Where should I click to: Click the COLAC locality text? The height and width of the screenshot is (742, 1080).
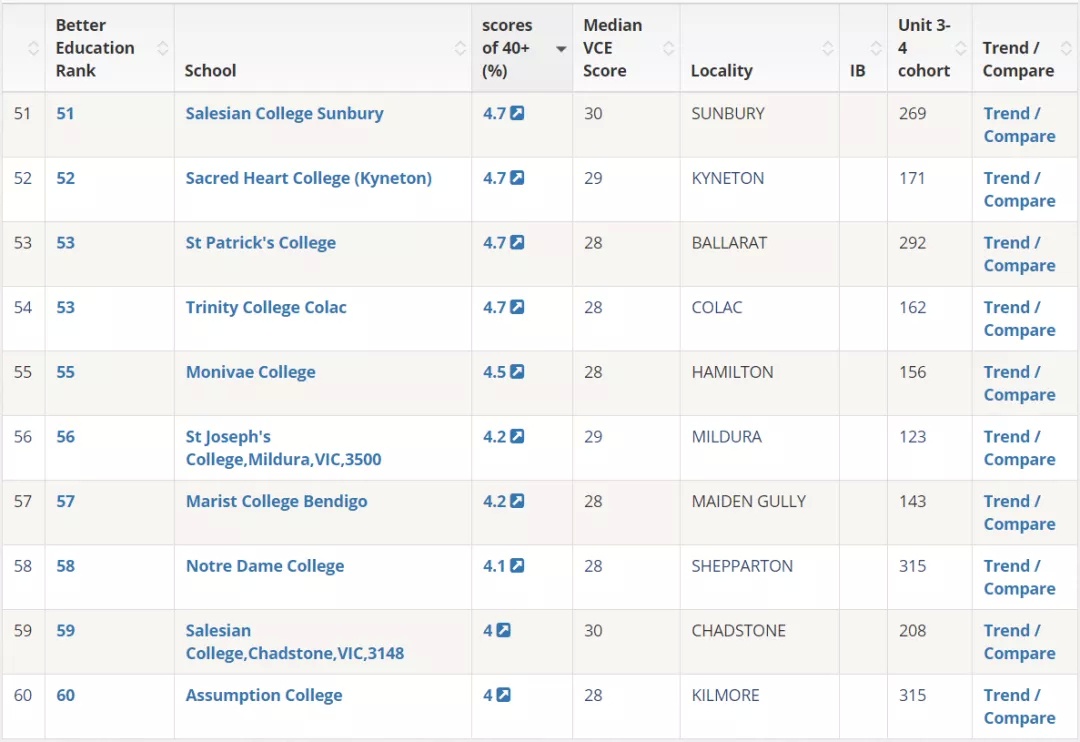pyautogui.click(x=717, y=308)
